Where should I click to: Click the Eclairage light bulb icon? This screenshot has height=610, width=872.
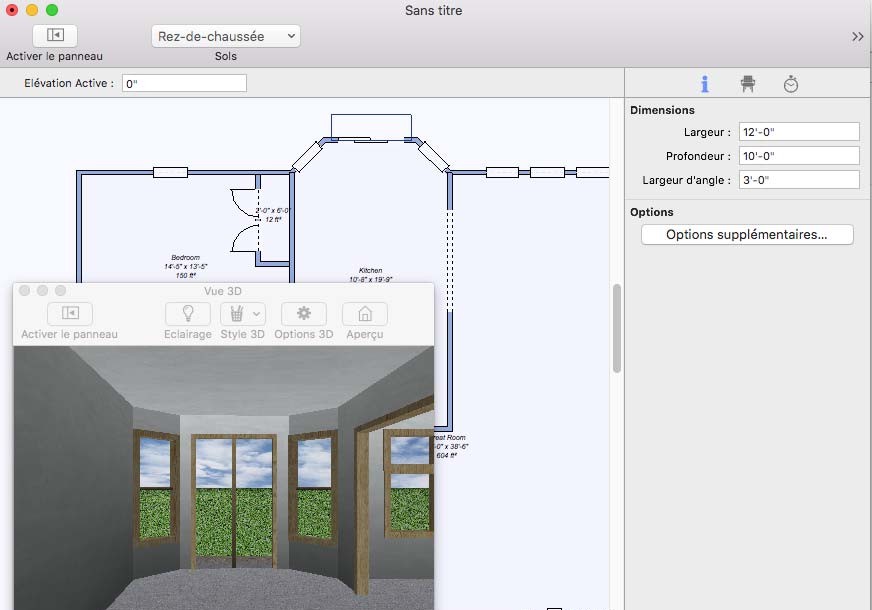point(187,314)
